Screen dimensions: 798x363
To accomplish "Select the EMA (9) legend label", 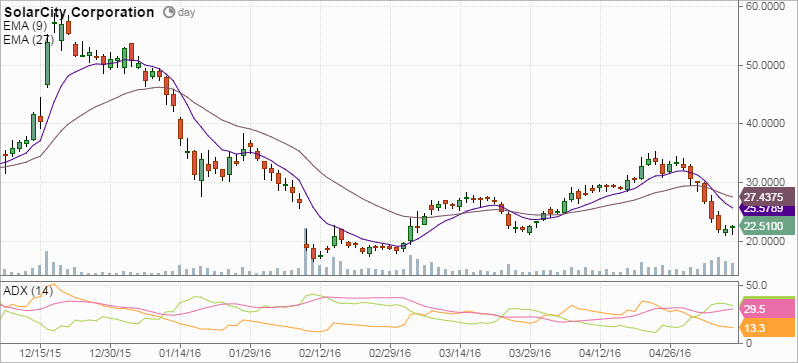I will (x=24, y=25).
